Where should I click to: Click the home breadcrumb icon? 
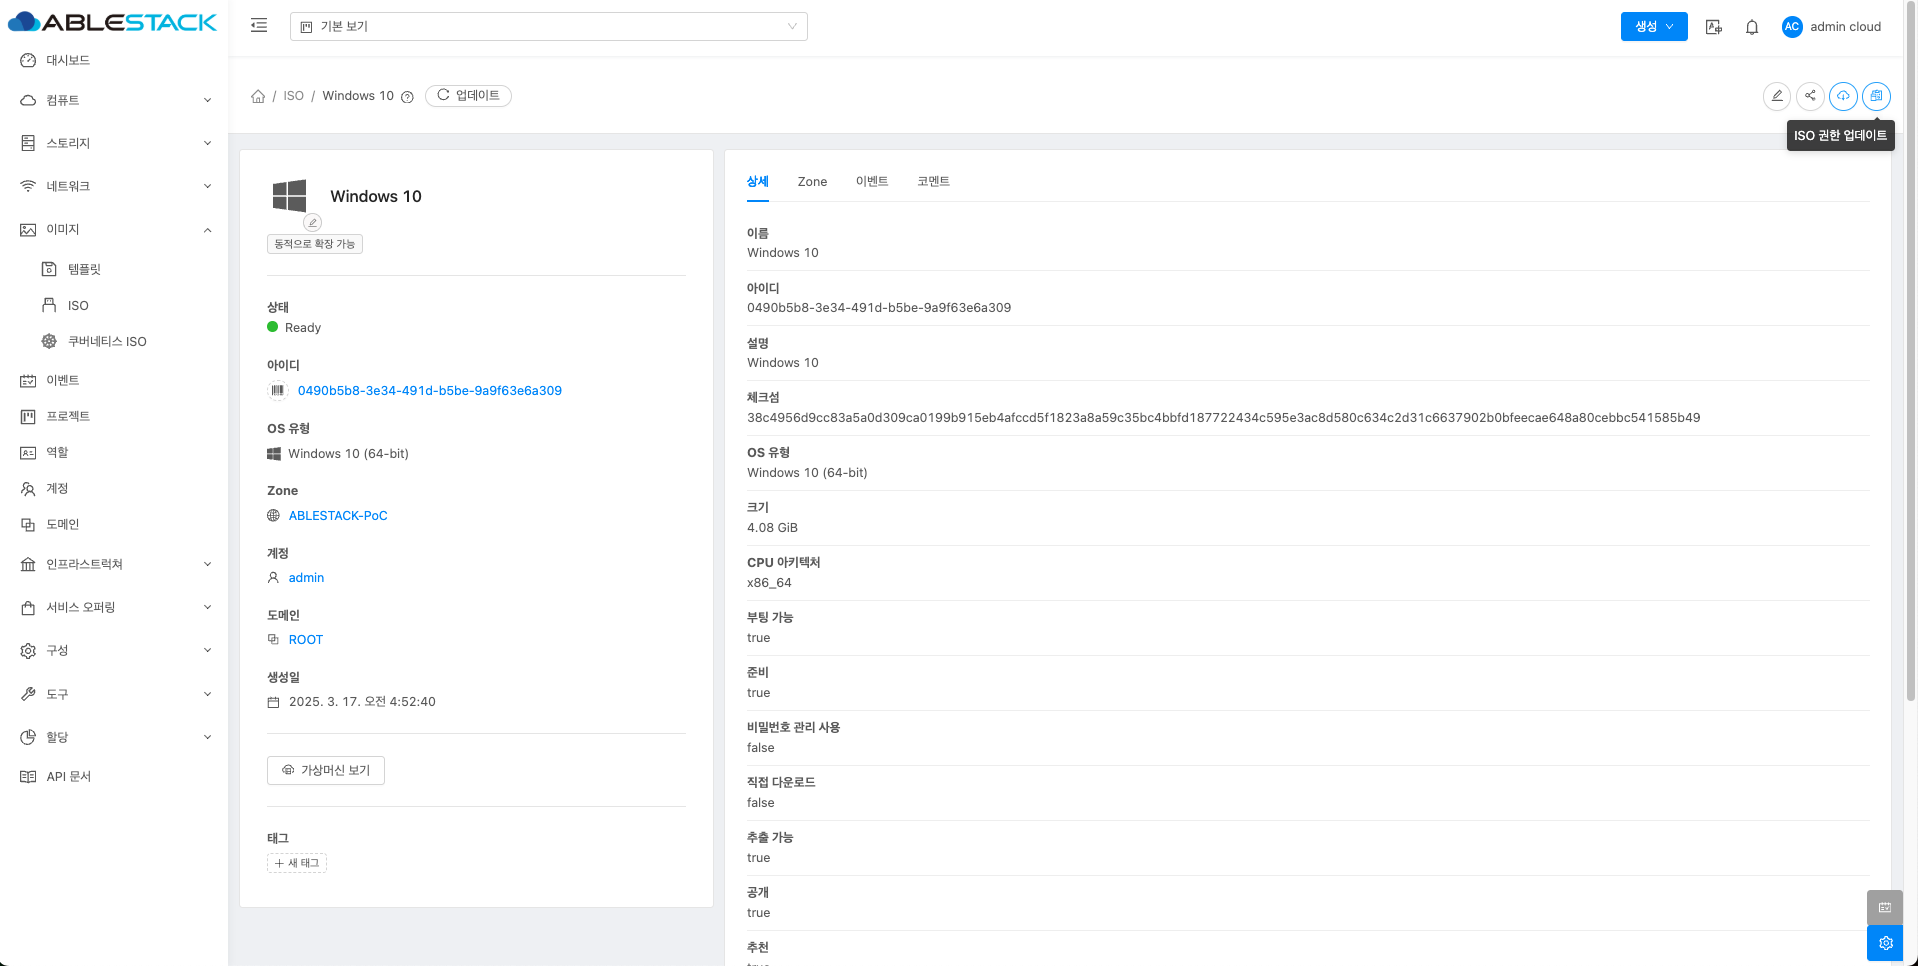coord(258,96)
